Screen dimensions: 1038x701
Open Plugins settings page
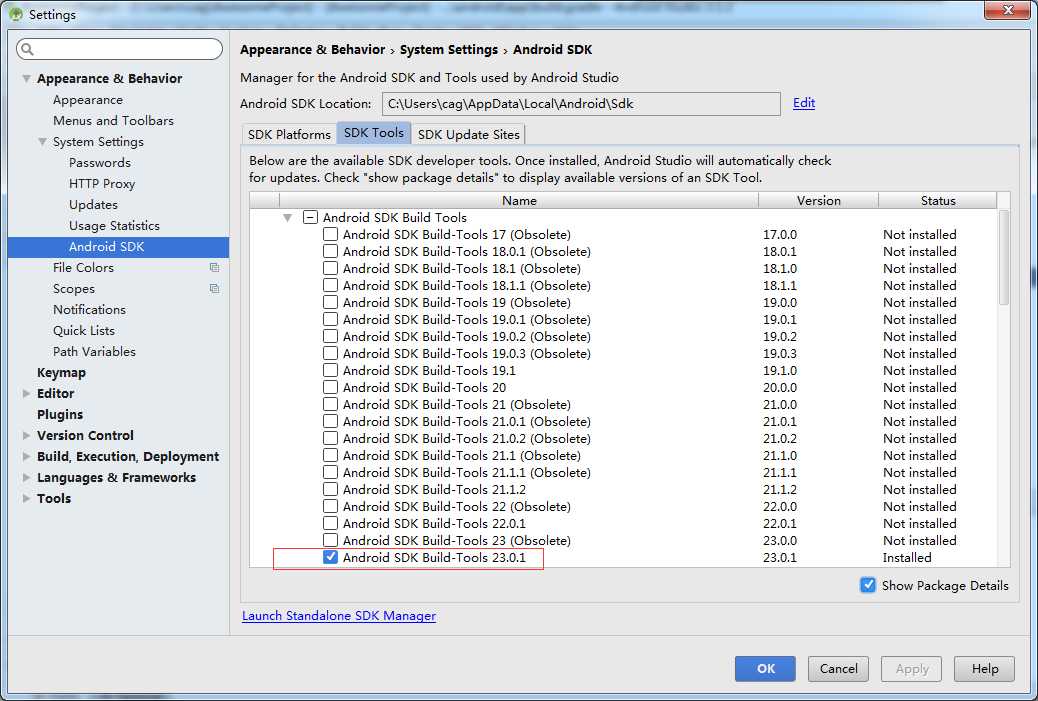click(x=60, y=414)
